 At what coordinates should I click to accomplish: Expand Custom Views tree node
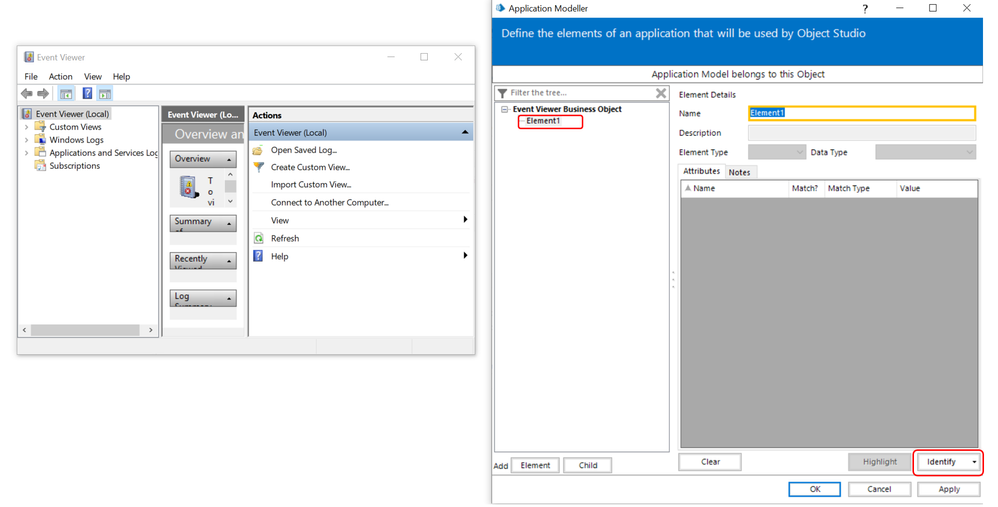(26, 127)
